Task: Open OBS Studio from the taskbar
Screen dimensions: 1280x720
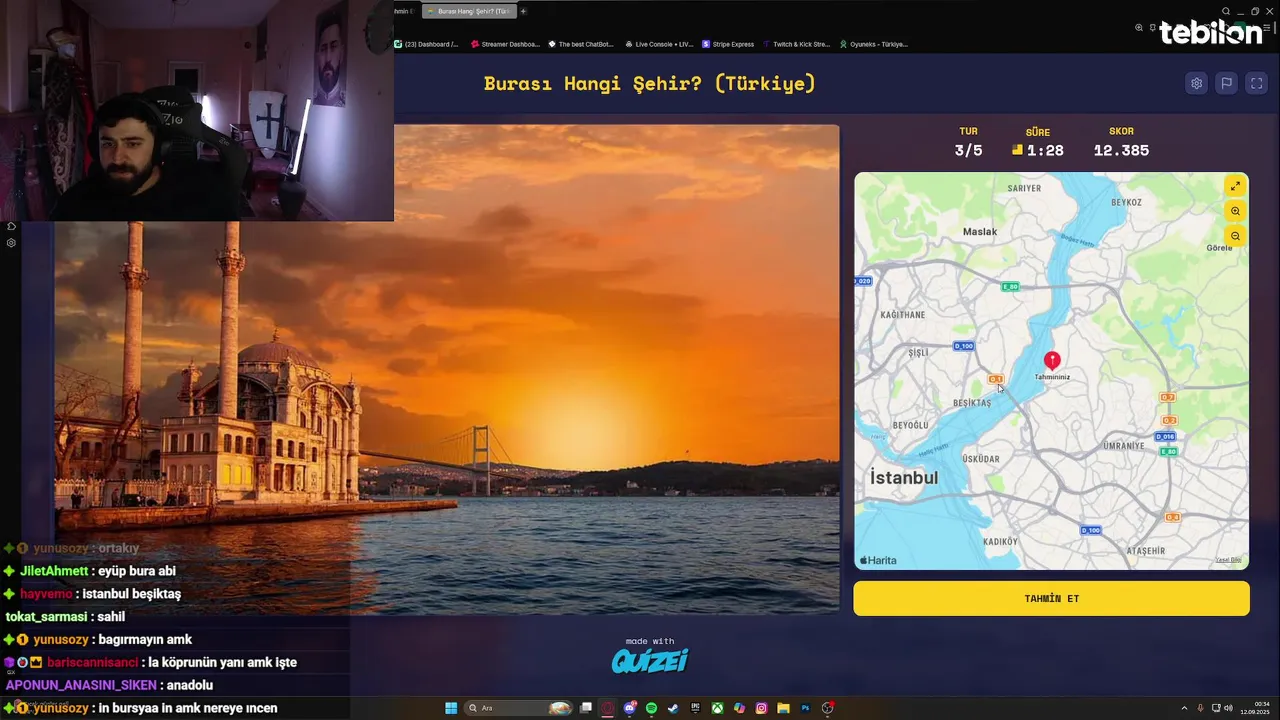Action: click(828, 708)
